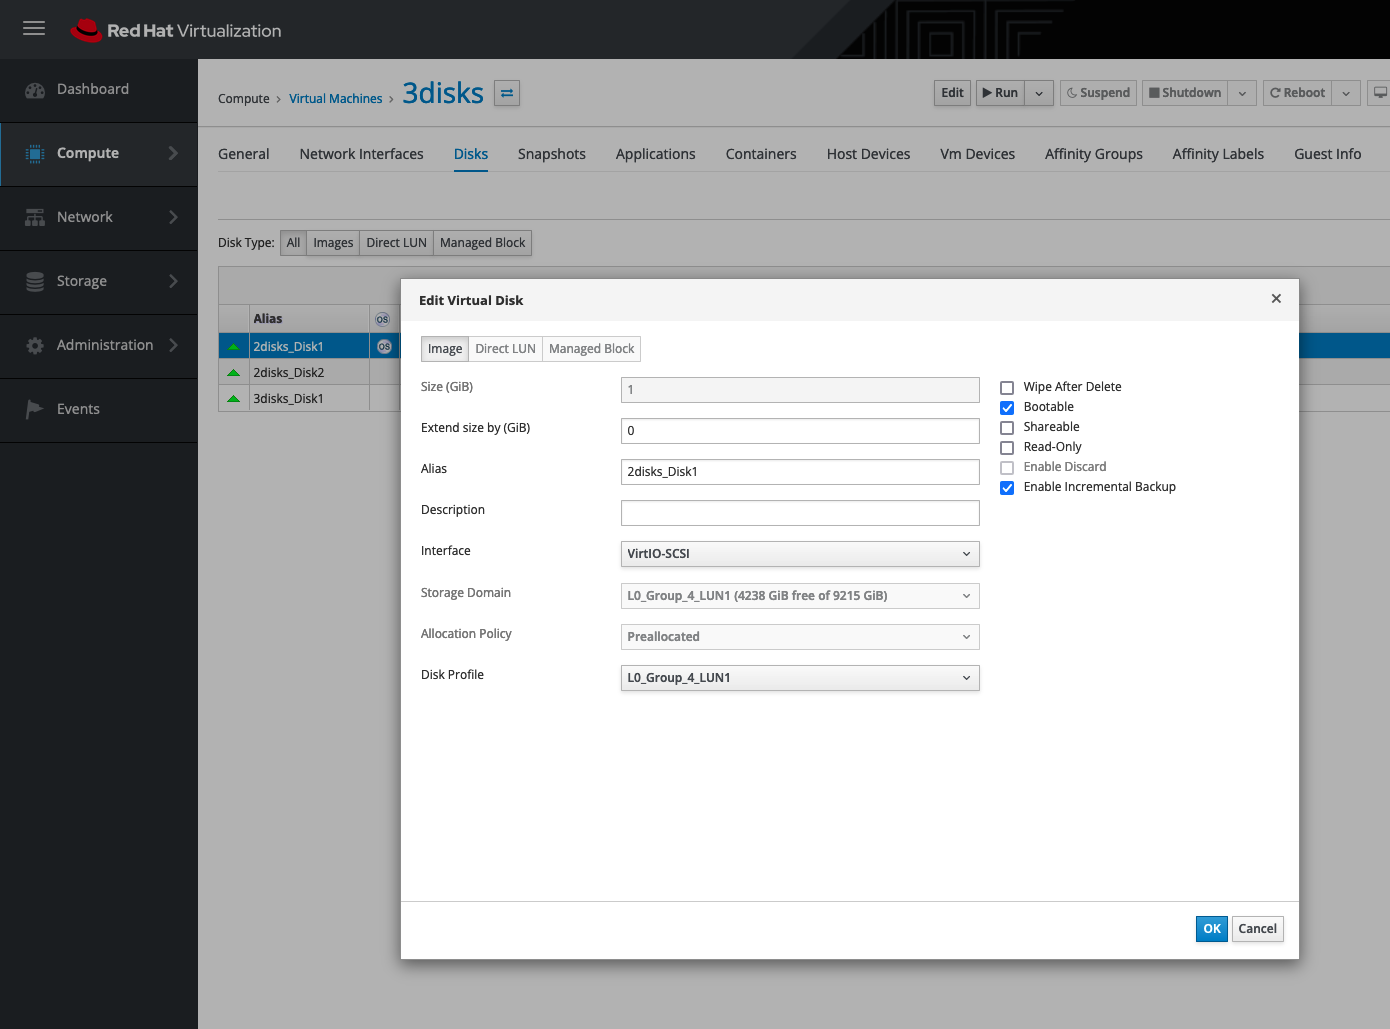Open the hamburger navigation menu

tap(34, 28)
